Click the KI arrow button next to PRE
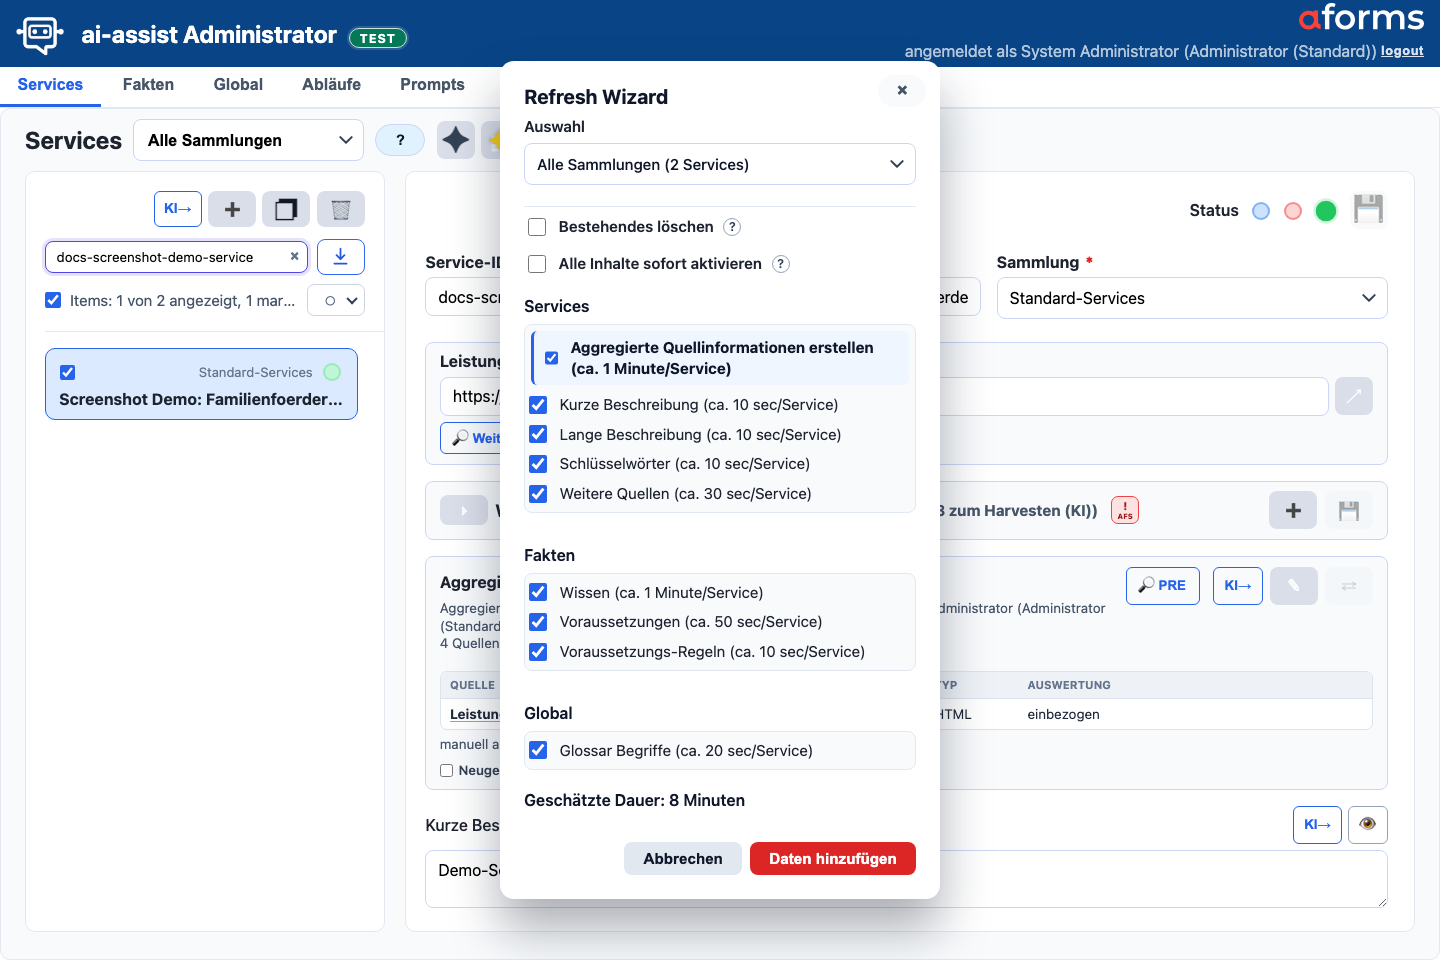1440x960 pixels. click(1238, 585)
